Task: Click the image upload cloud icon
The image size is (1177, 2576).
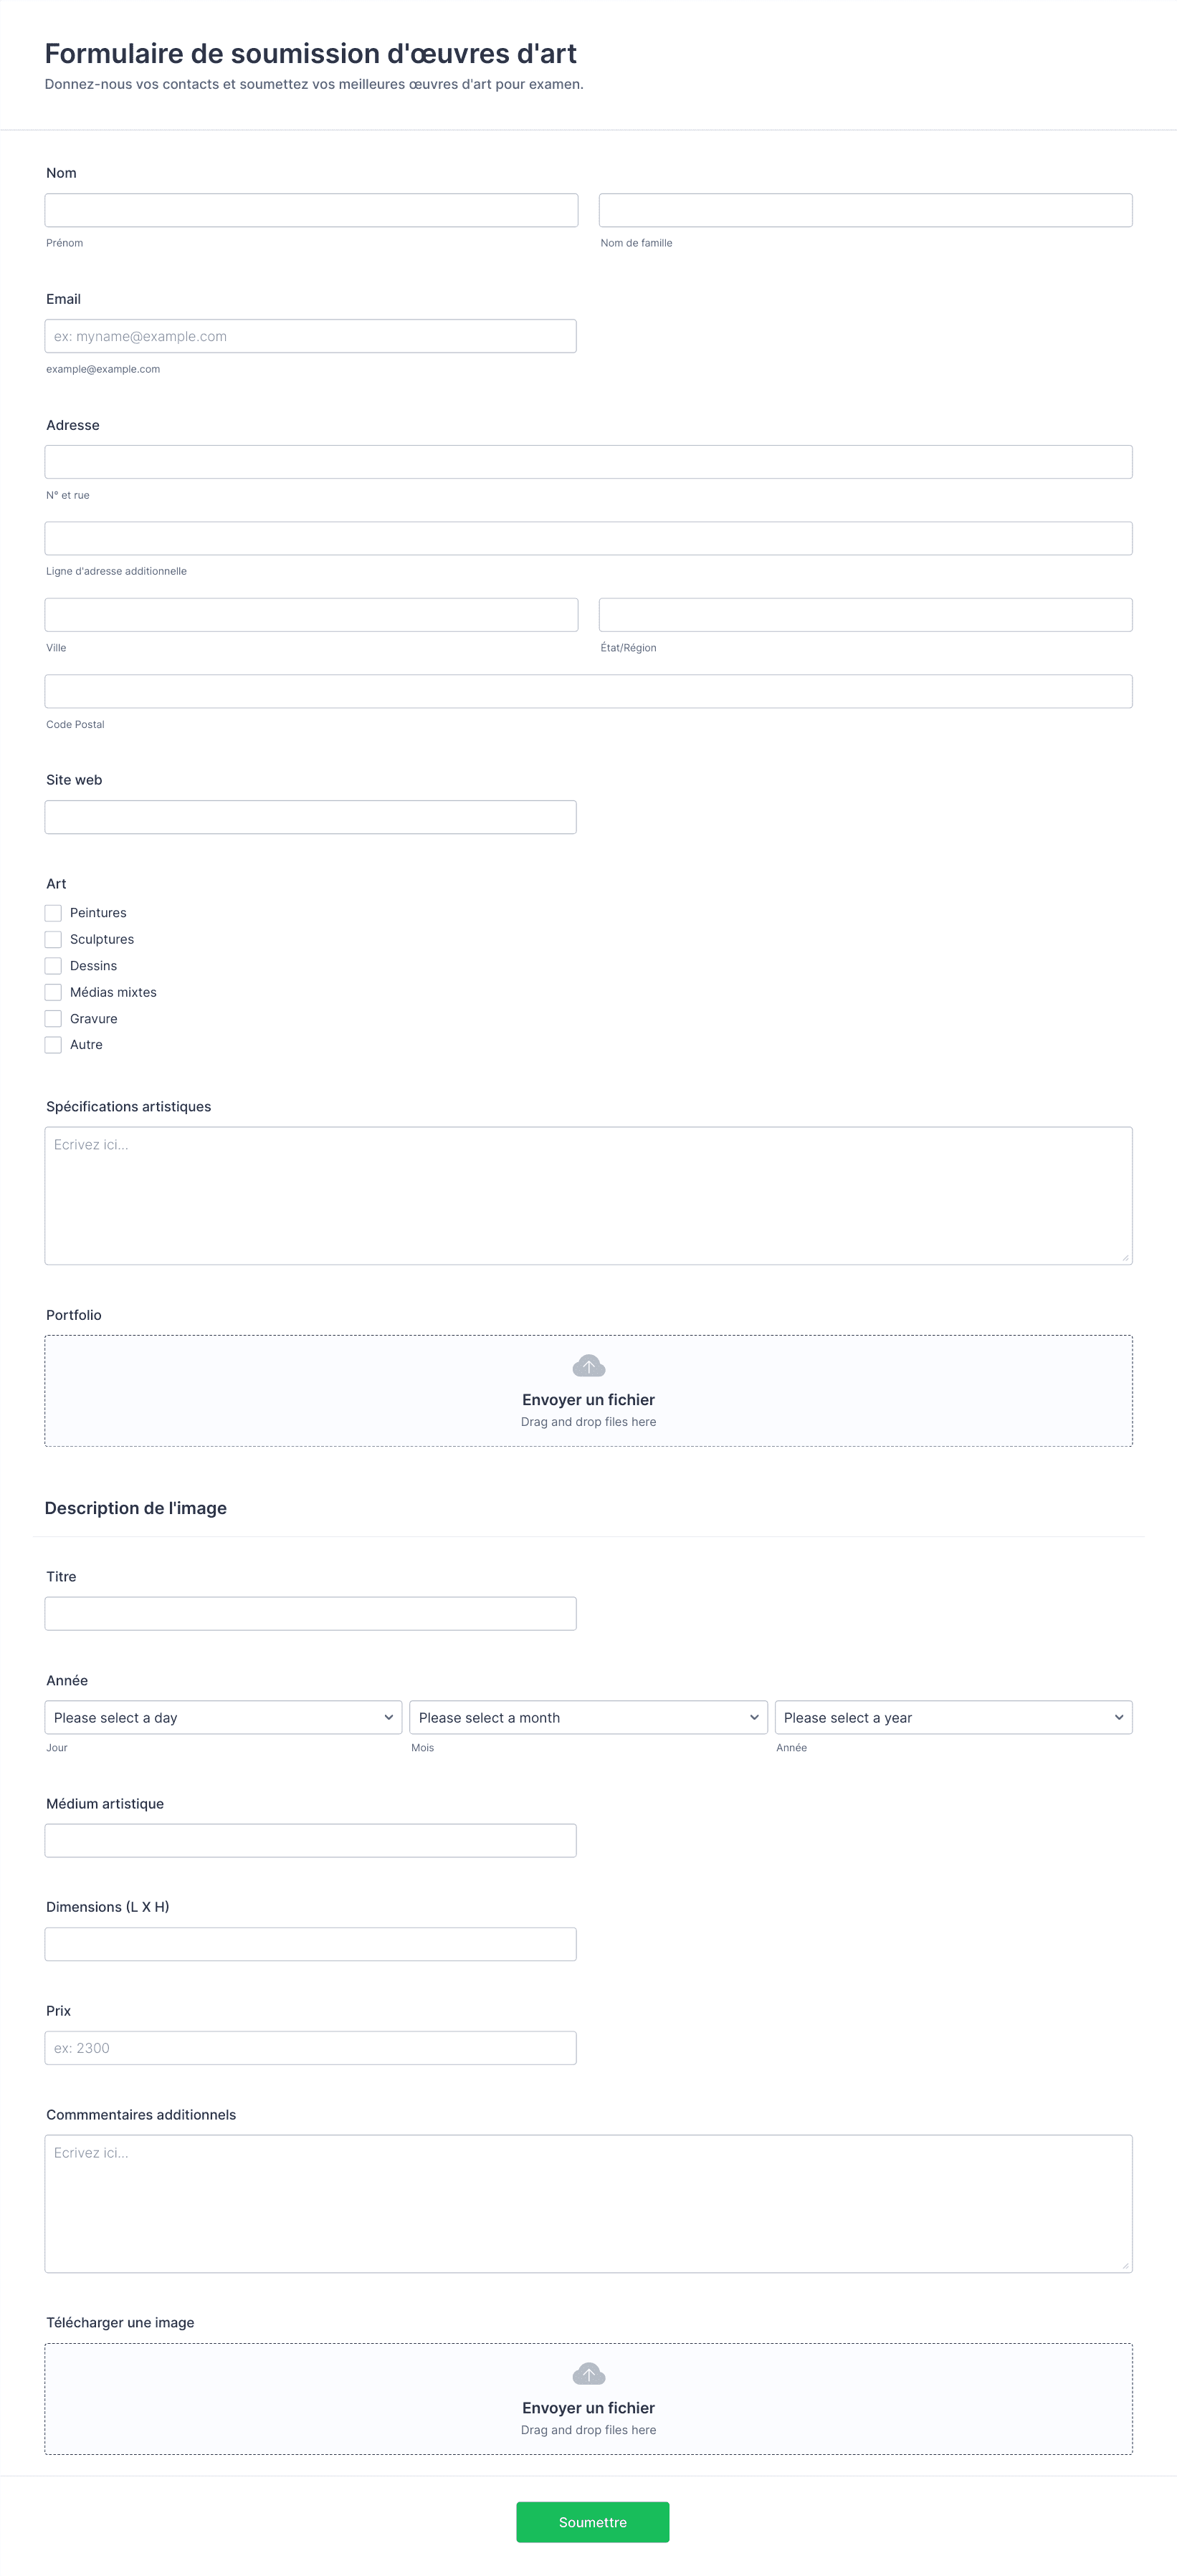Action: (588, 2374)
